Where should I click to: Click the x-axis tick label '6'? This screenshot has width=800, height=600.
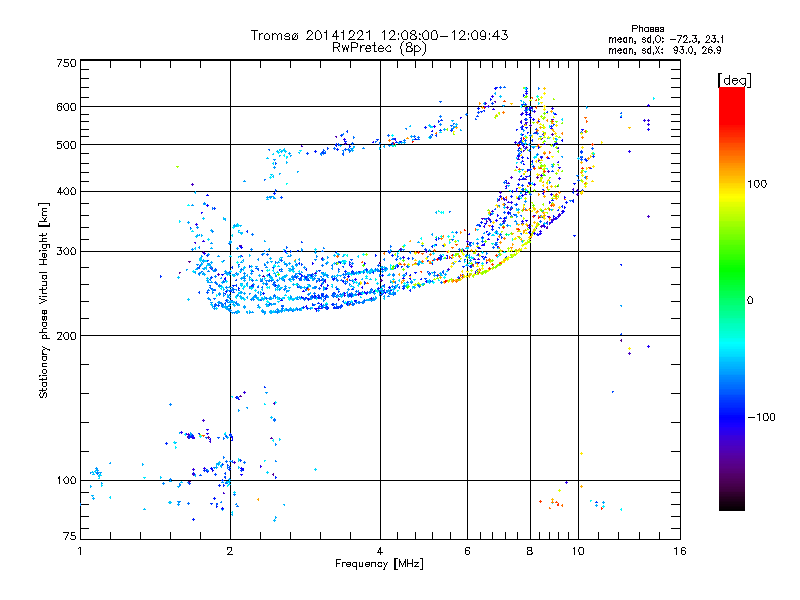pos(467,551)
